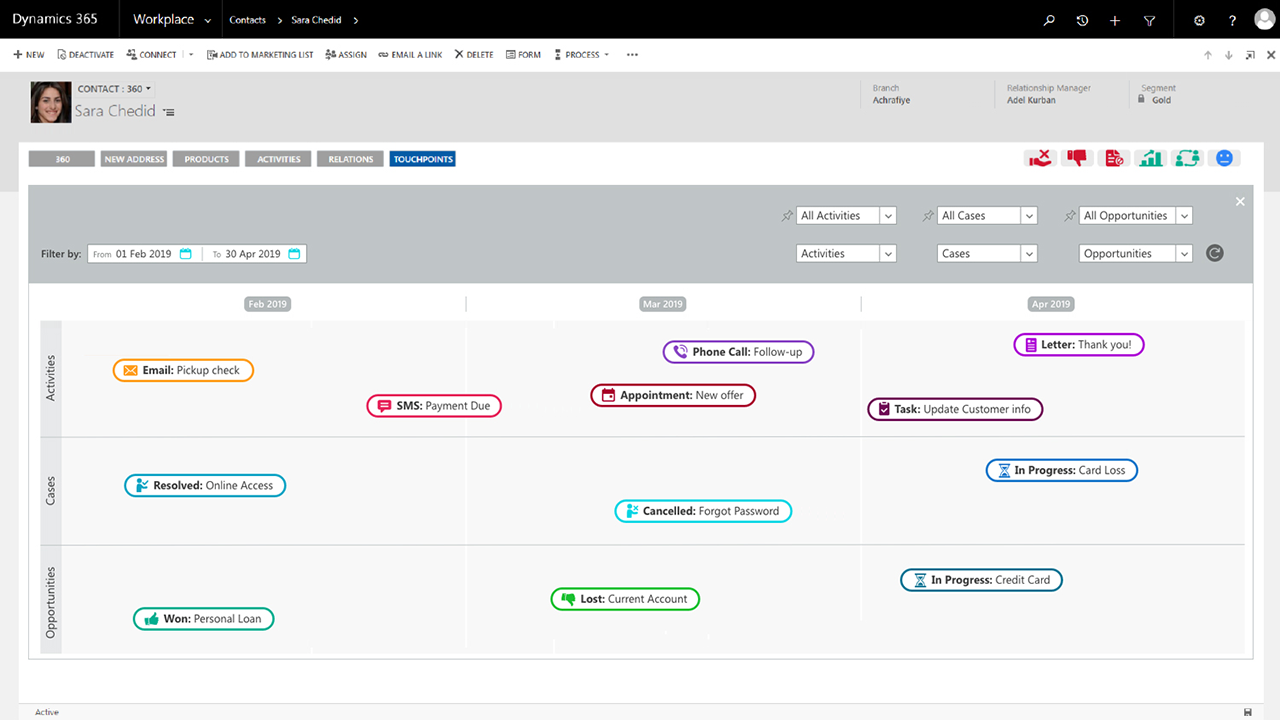Click the search magnifier icon in top bar

1049,20
